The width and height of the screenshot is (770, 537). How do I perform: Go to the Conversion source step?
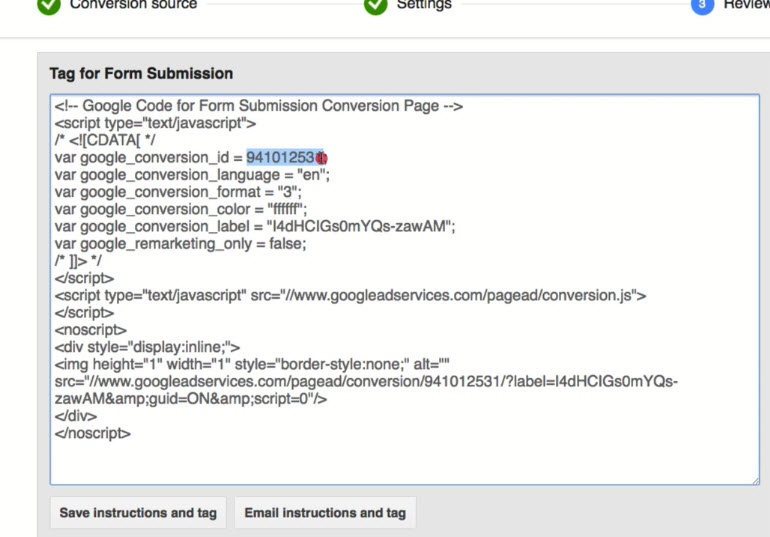[x=133, y=5]
